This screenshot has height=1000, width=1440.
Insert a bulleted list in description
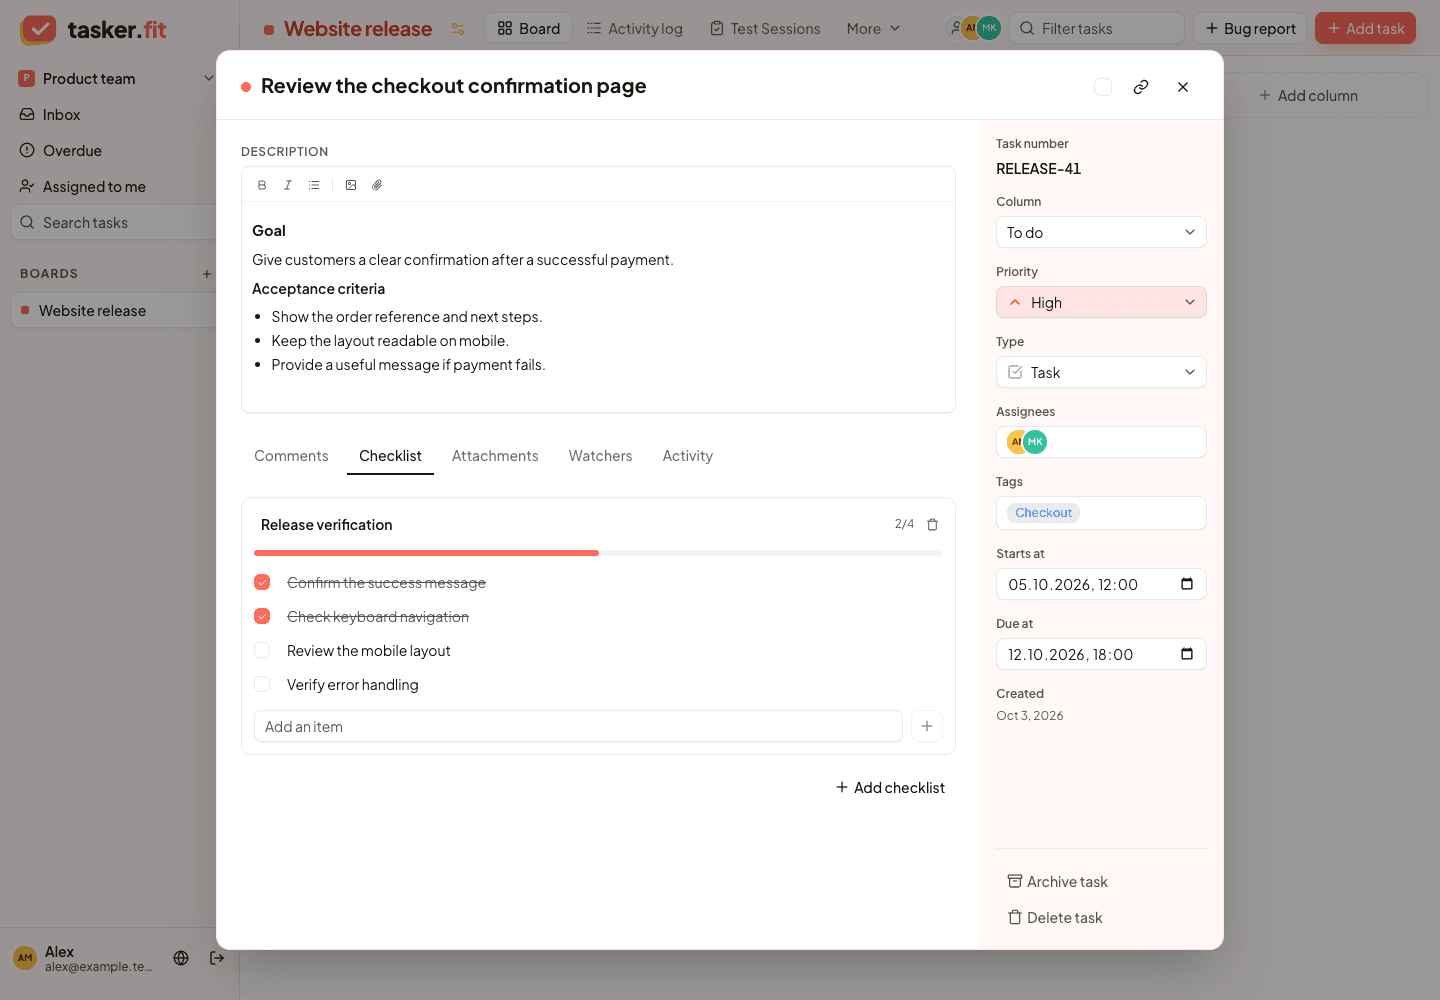314,185
